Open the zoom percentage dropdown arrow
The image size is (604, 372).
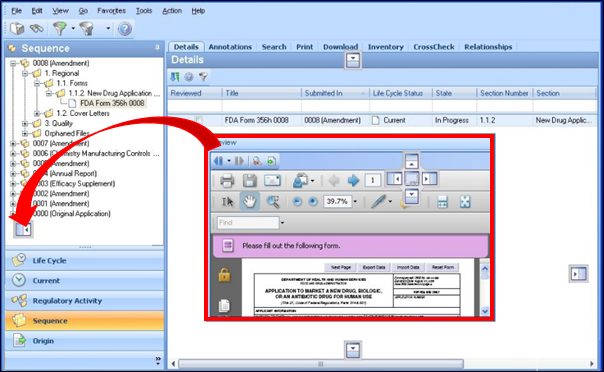[355, 201]
